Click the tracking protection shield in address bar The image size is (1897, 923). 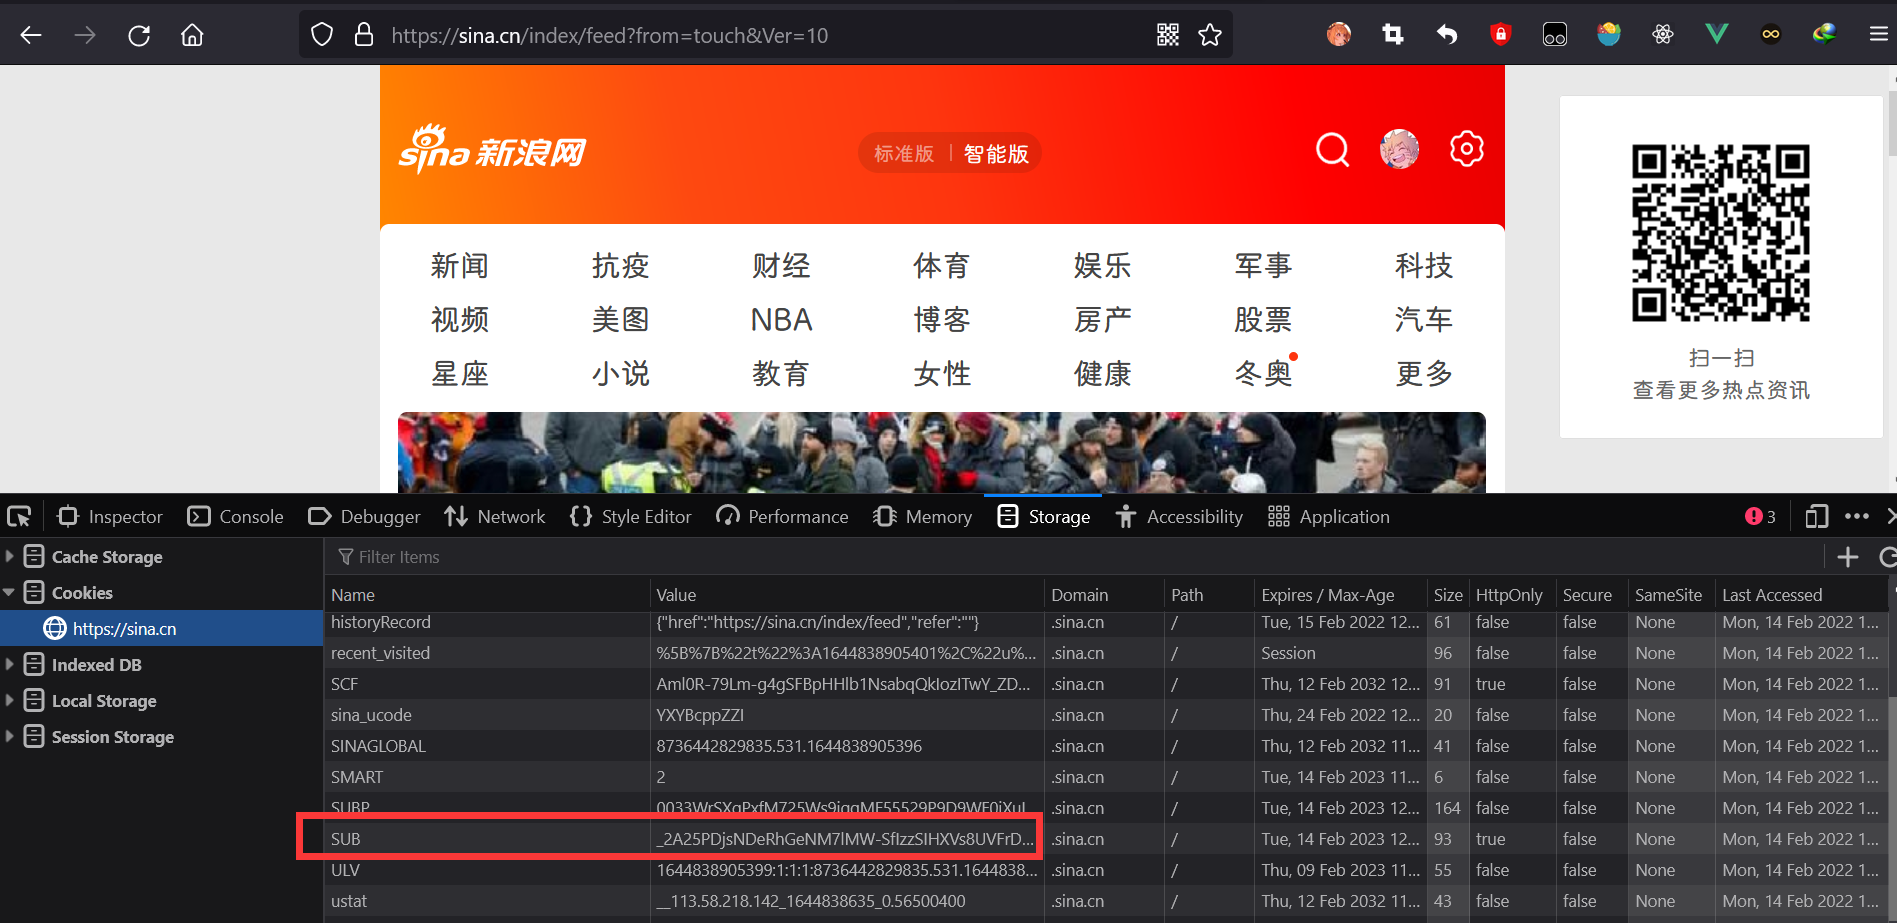(x=321, y=33)
